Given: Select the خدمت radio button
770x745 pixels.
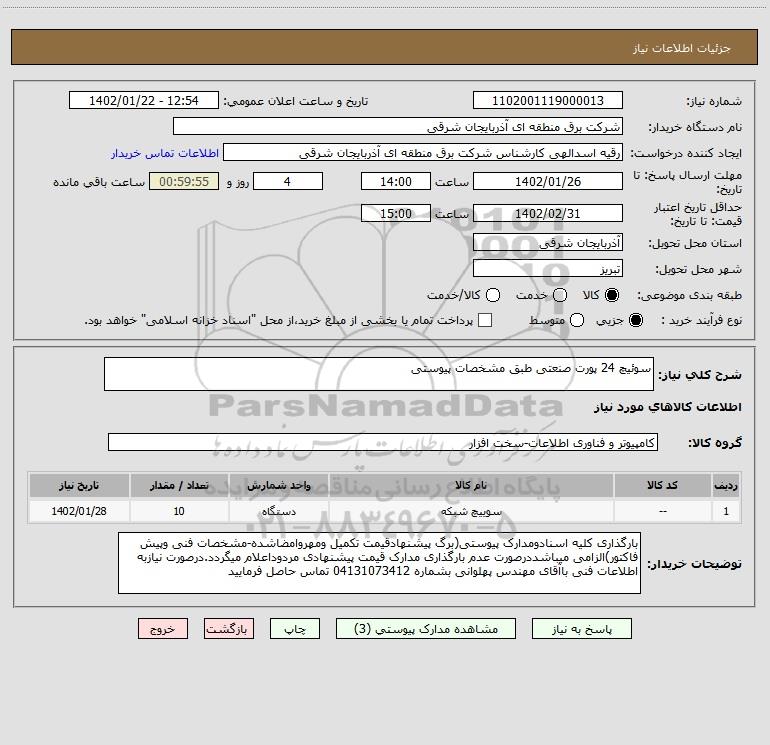Looking at the screenshot, I should [560, 295].
